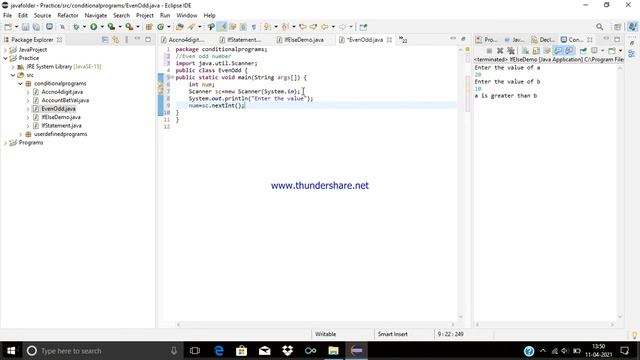
Task: Close the EvenOdd.java editor tab
Action: 389,40
